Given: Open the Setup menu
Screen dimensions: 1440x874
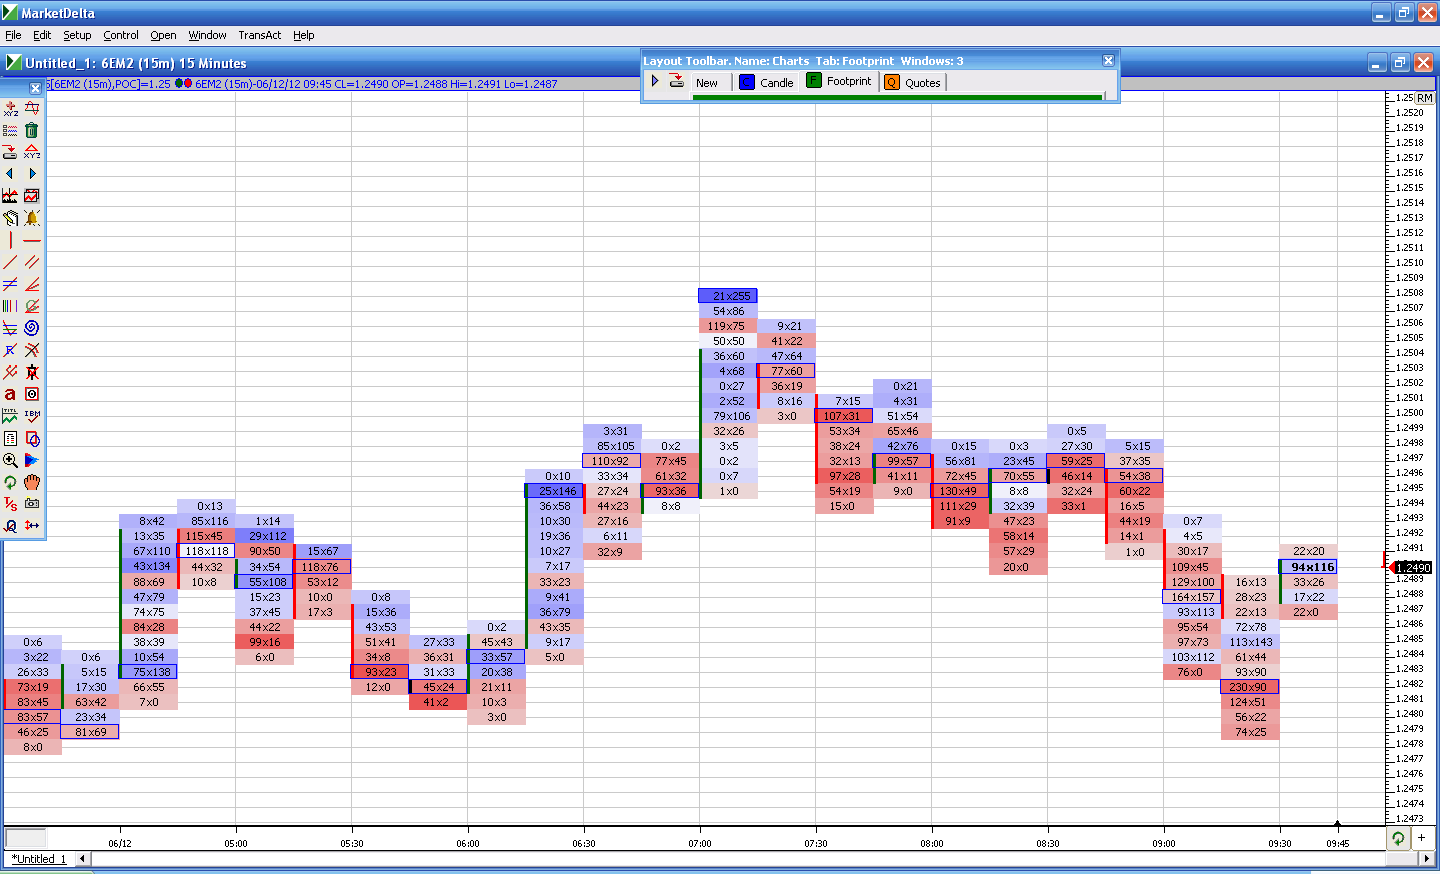Looking at the screenshot, I should click(x=77, y=35).
